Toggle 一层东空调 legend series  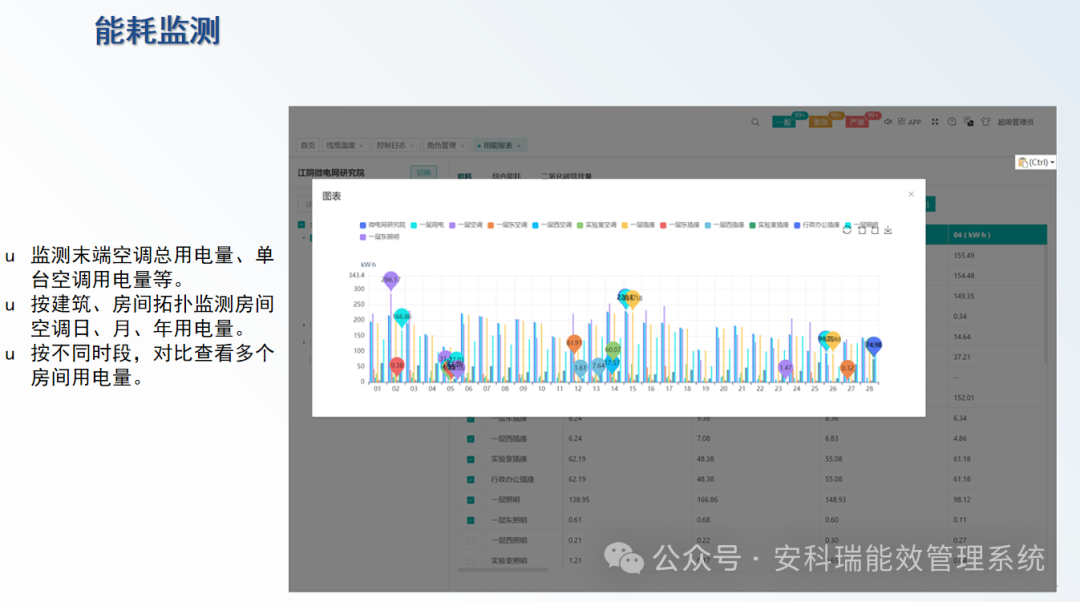pos(508,225)
